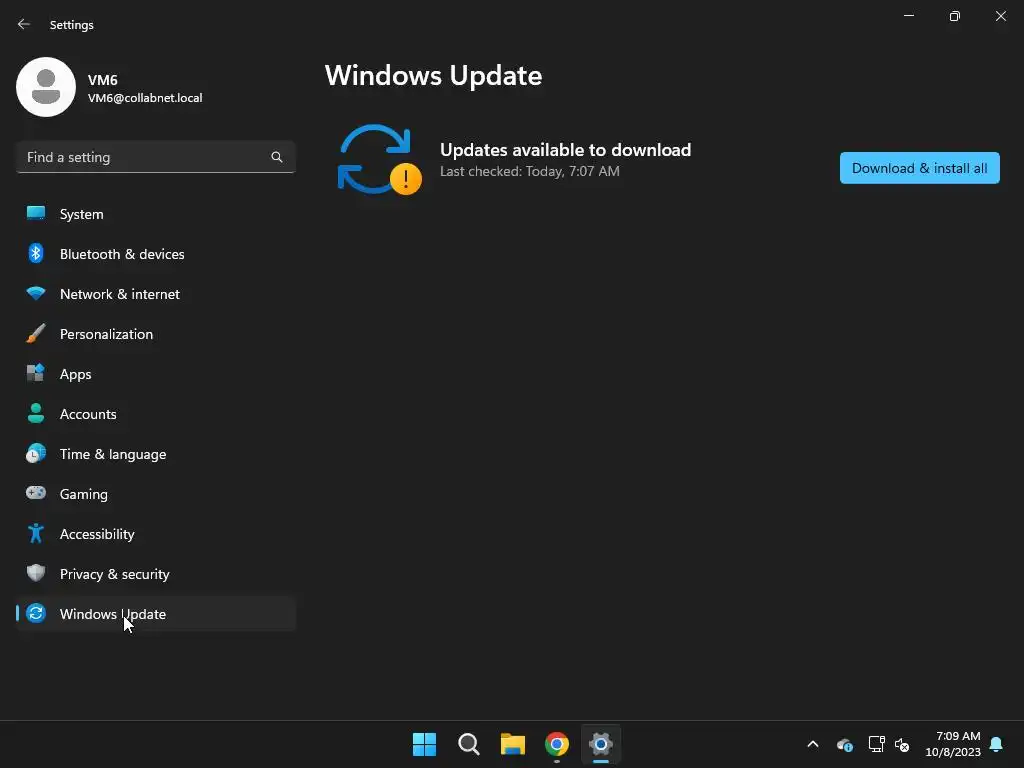Click the cloud sync tray icon
The width and height of the screenshot is (1024, 768).
tap(844, 744)
